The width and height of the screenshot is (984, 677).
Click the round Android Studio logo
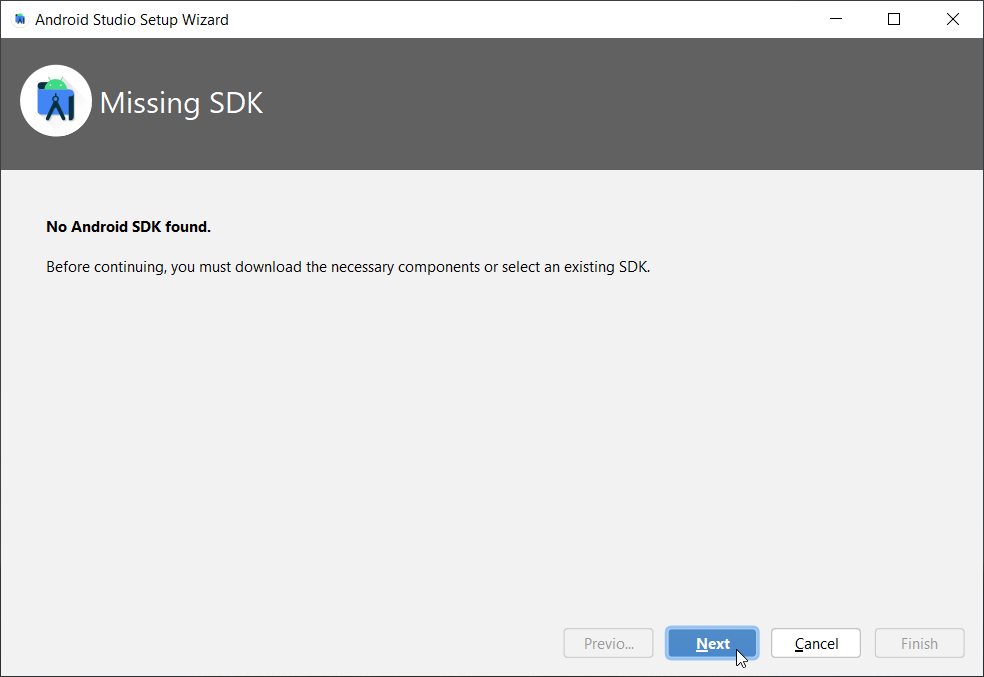56,101
